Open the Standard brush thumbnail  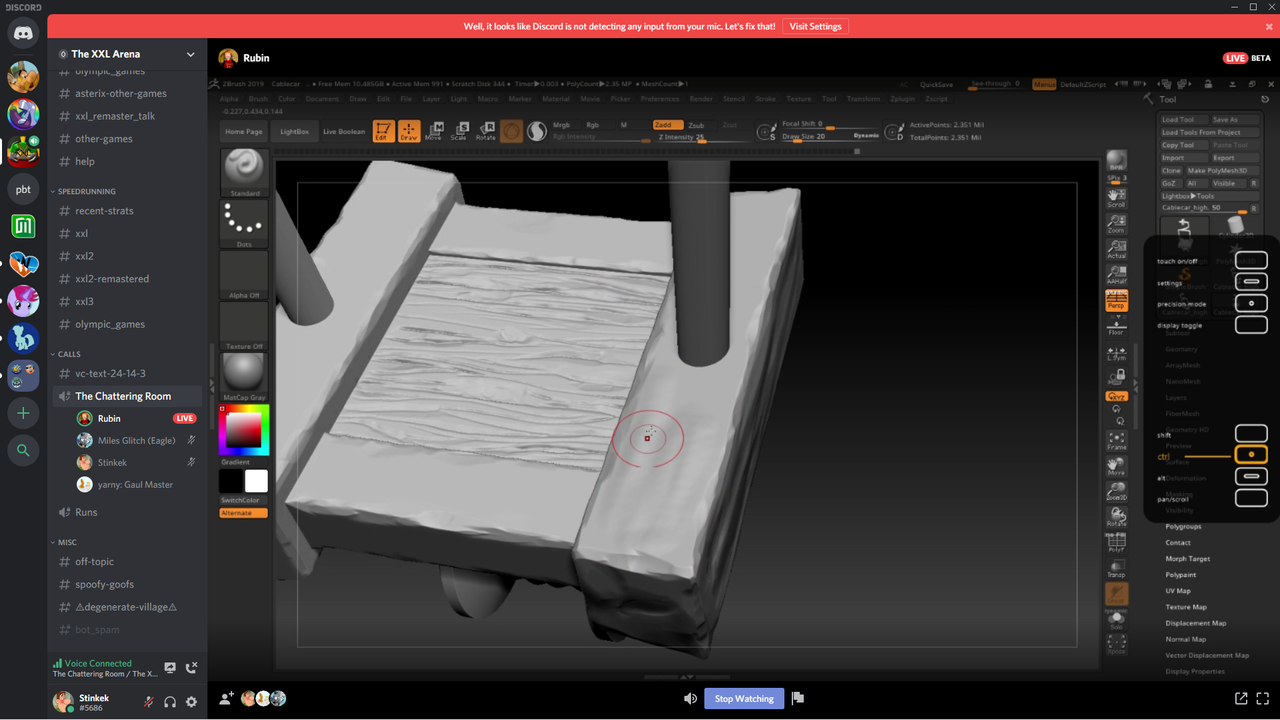click(244, 173)
